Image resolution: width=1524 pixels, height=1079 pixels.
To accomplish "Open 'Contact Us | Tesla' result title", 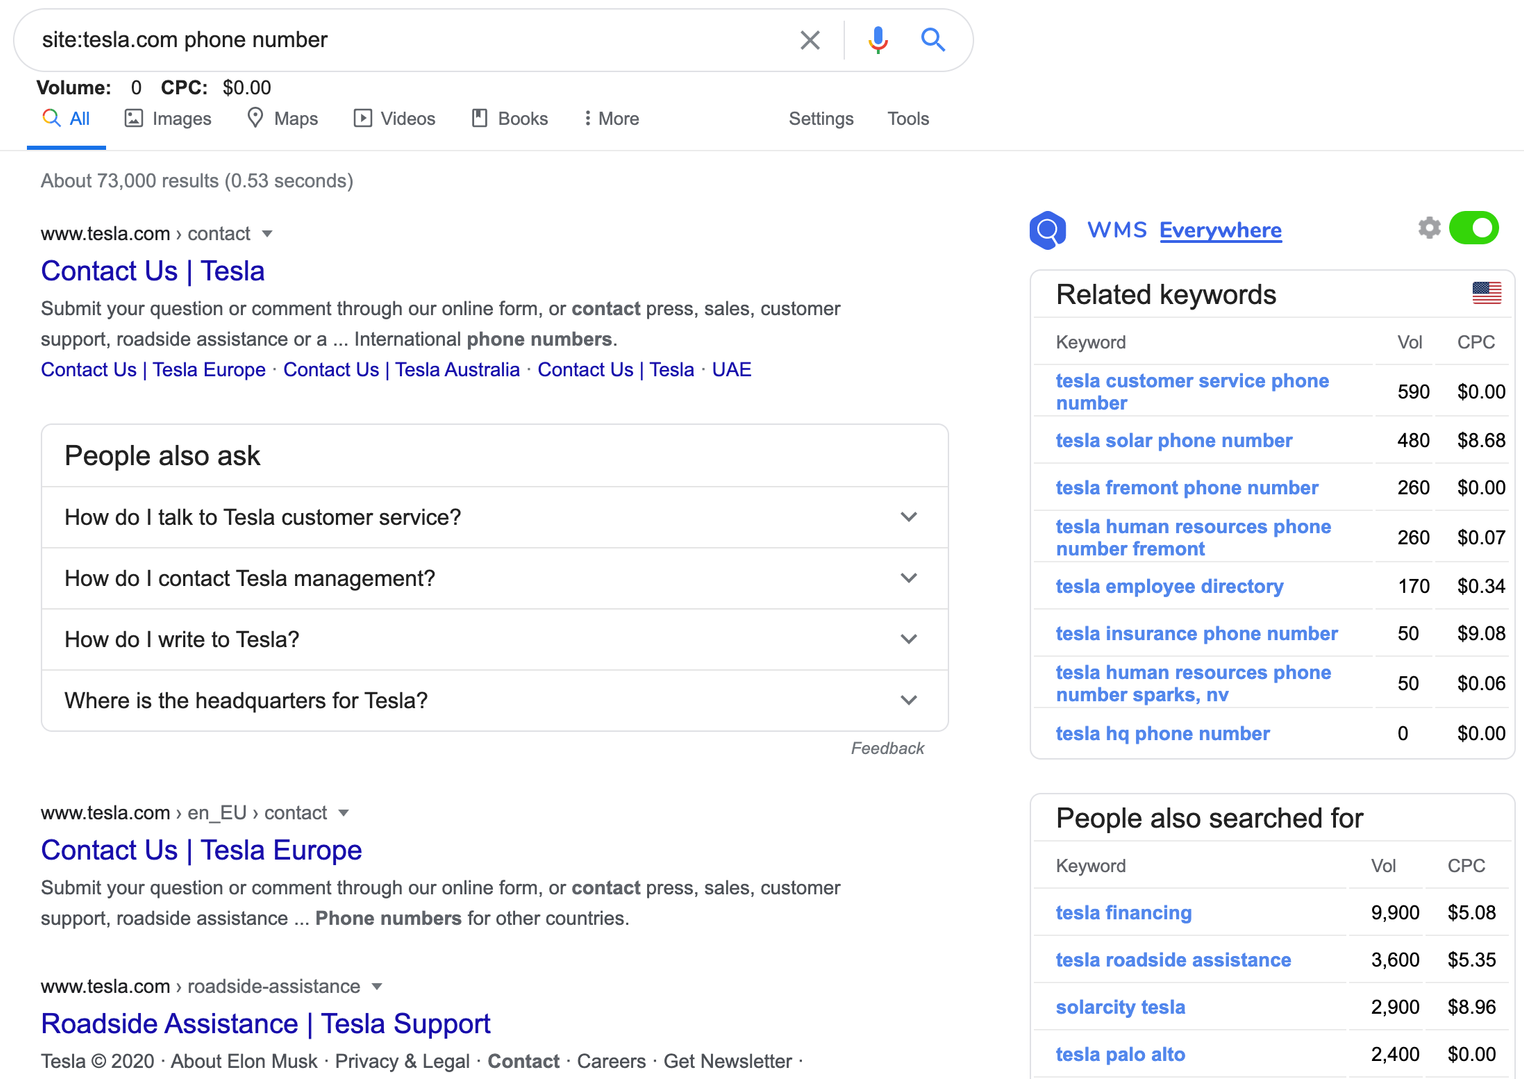I will 153,271.
